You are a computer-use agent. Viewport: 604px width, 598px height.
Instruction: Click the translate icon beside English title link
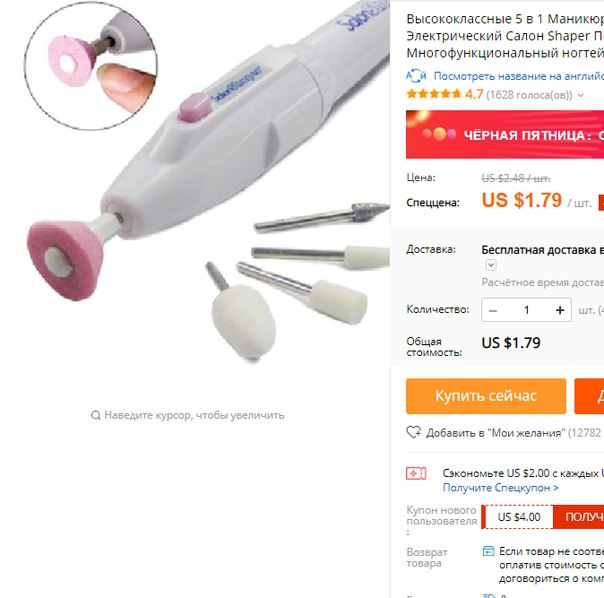416,76
